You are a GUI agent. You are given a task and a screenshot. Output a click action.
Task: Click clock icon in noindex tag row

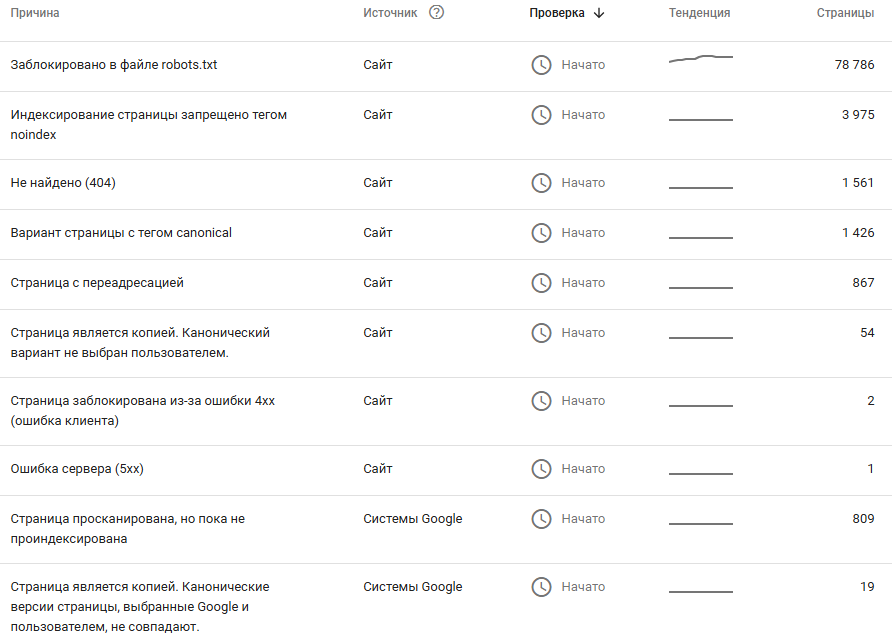[541, 115]
